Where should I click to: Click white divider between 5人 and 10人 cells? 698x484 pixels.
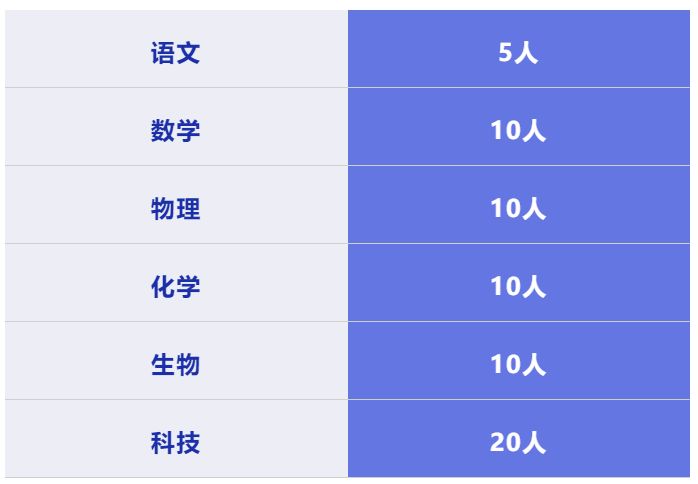[519, 88]
